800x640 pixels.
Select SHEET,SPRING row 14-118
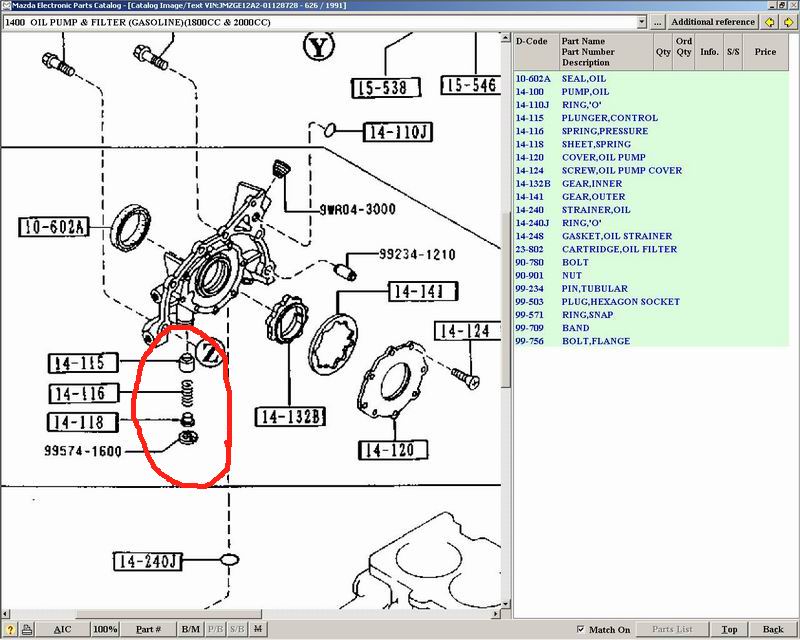click(x=652, y=144)
